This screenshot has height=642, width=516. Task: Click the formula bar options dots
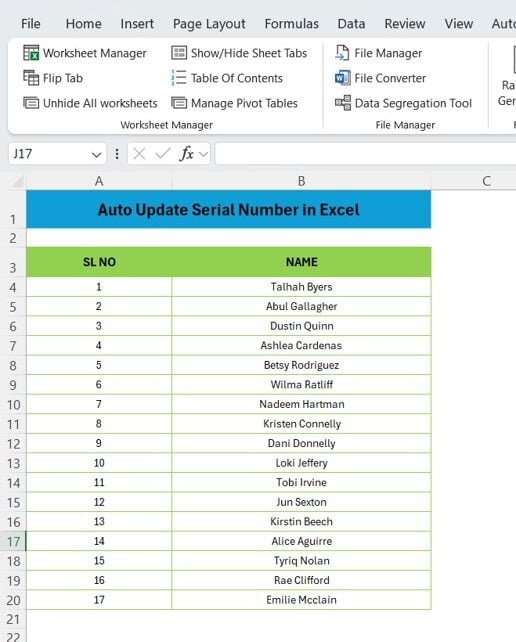pos(117,154)
